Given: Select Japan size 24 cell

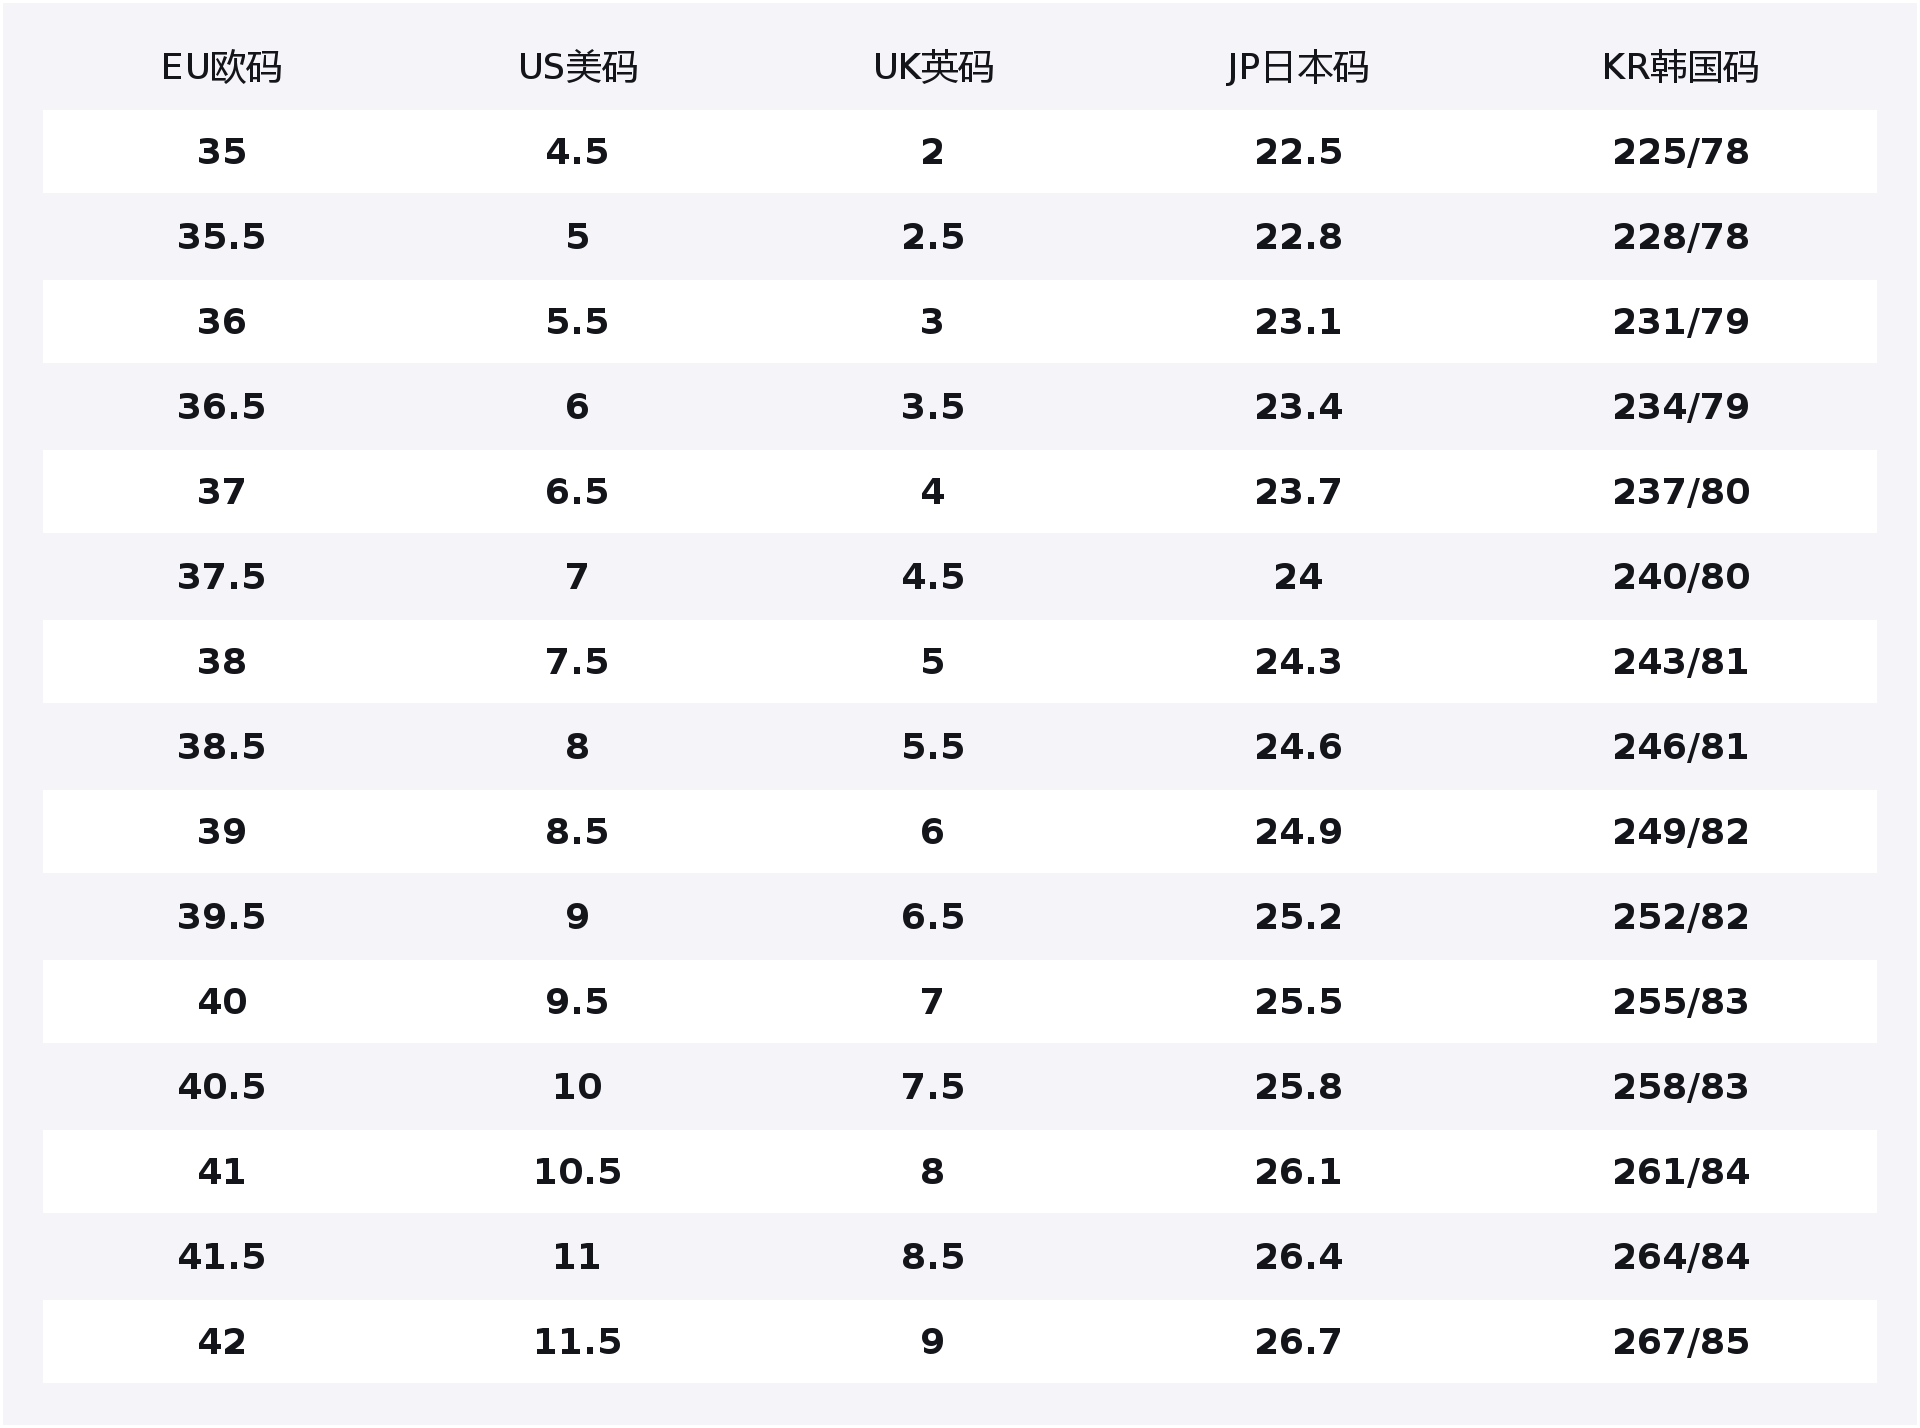Looking at the screenshot, I should pyautogui.click(x=1297, y=577).
